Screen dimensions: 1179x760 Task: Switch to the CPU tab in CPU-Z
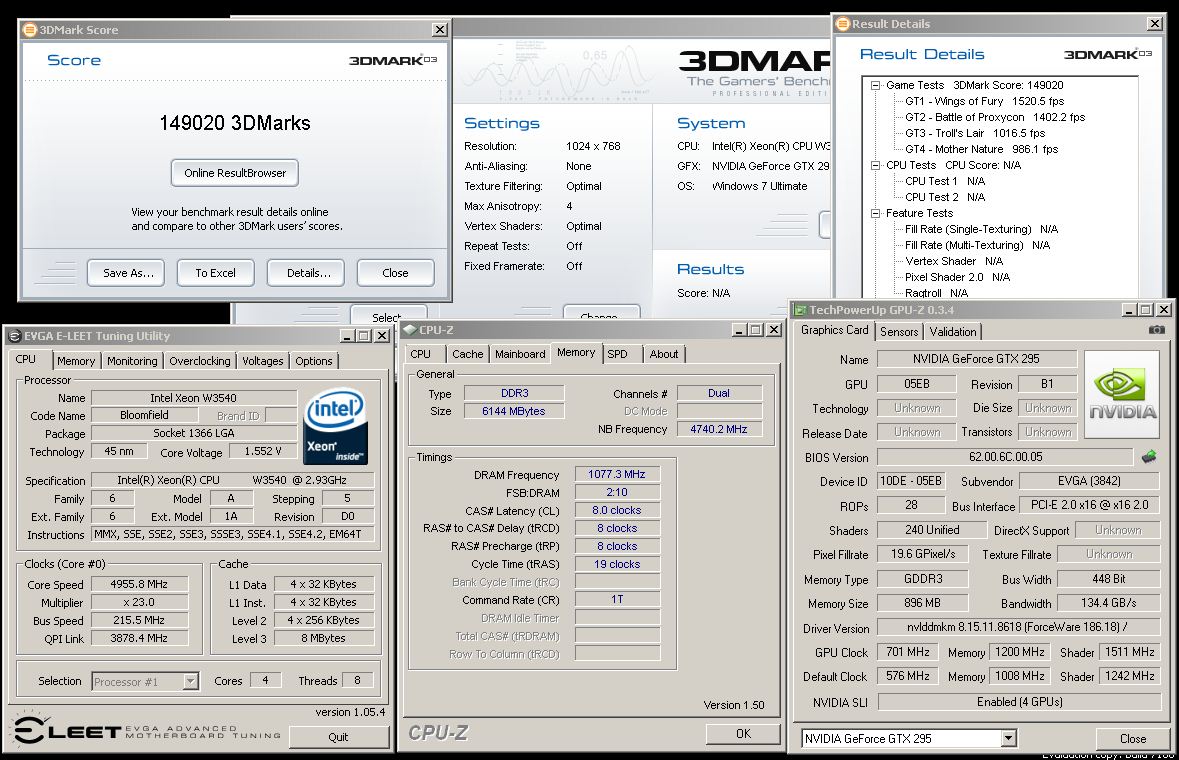(420, 354)
